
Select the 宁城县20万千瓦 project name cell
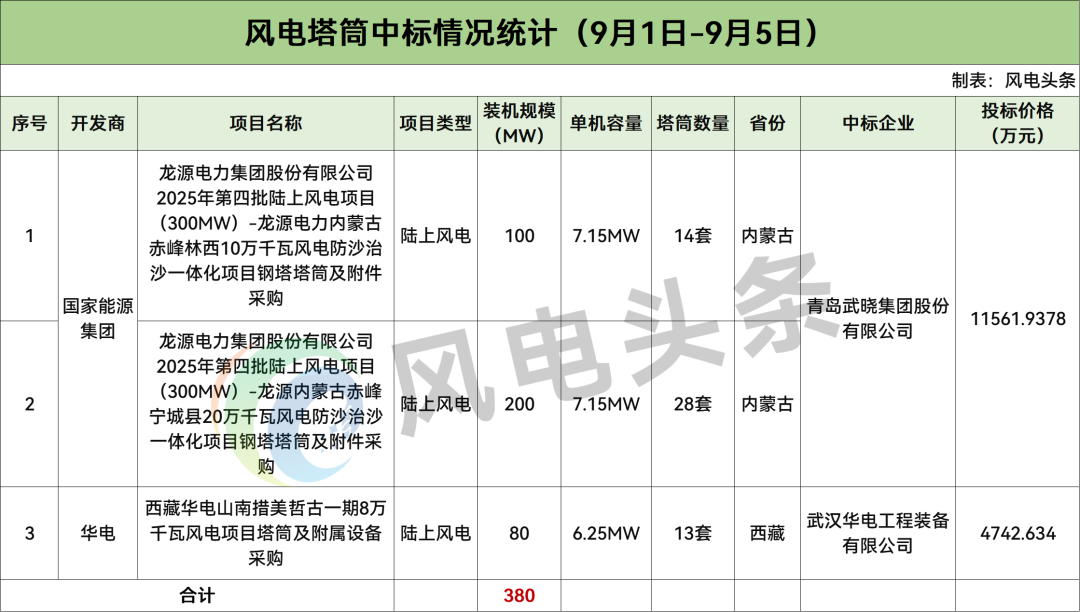(266, 403)
